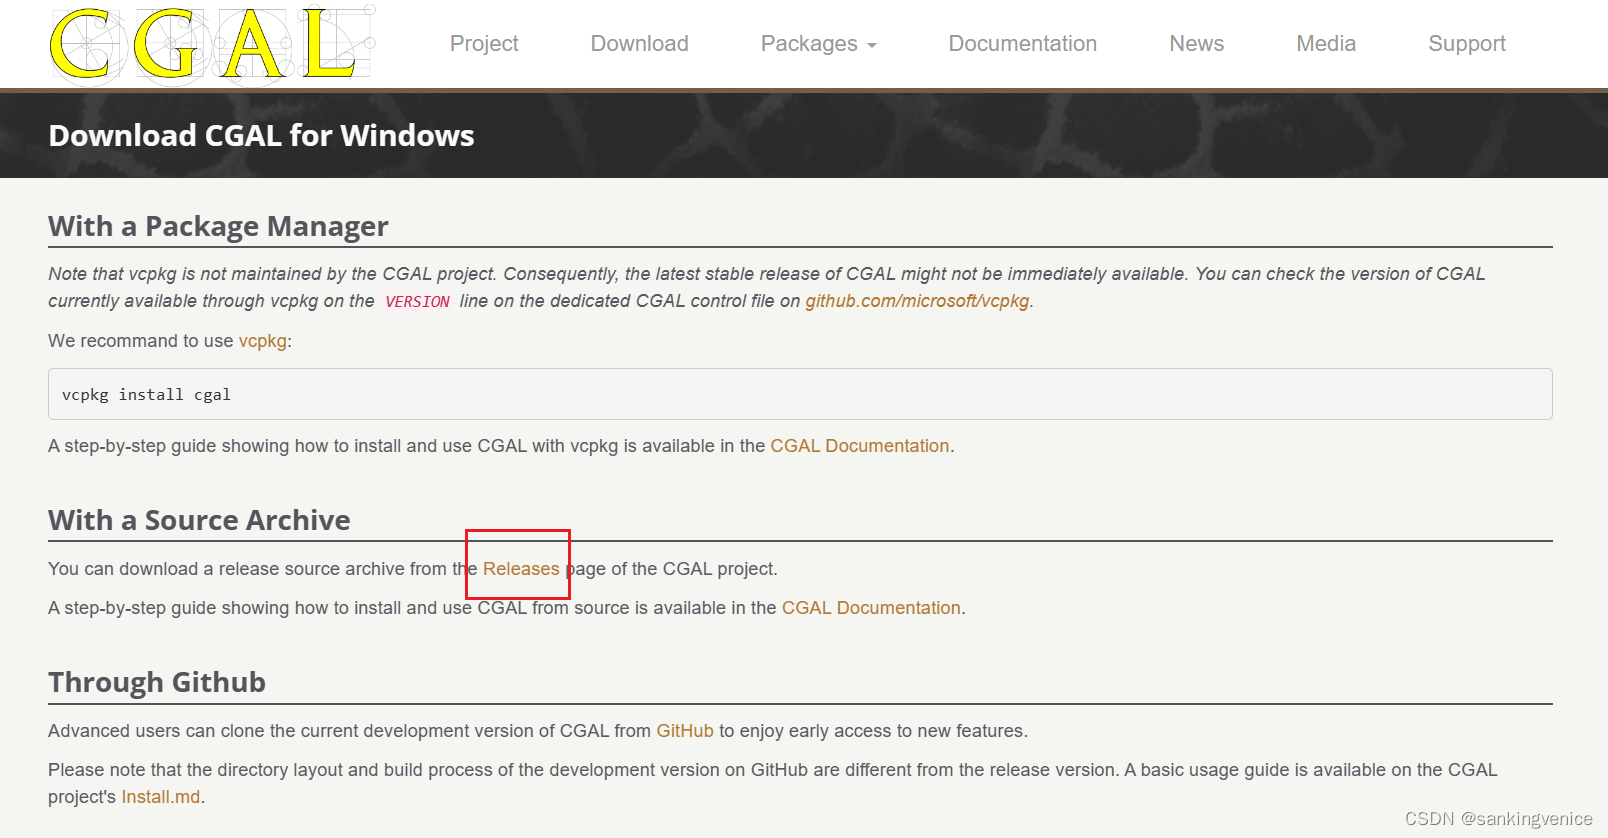Open the Media nav item
The width and height of the screenshot is (1608, 838).
pyautogui.click(x=1326, y=44)
